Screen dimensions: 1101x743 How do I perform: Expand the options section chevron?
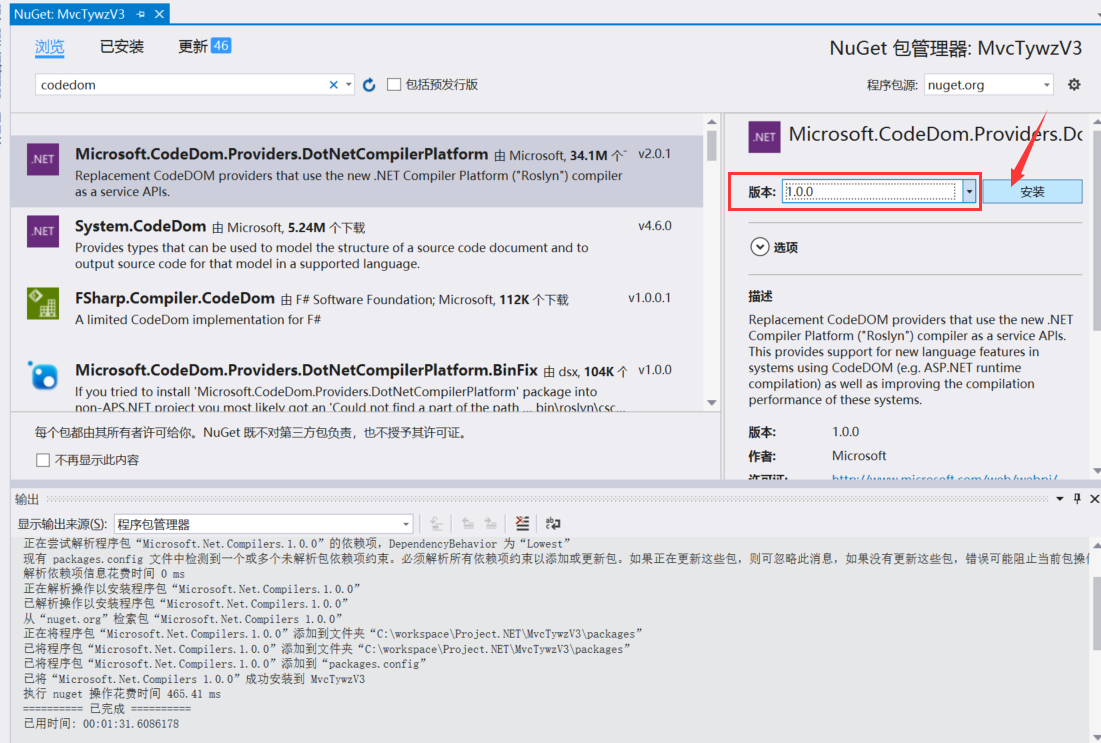pyautogui.click(x=760, y=247)
